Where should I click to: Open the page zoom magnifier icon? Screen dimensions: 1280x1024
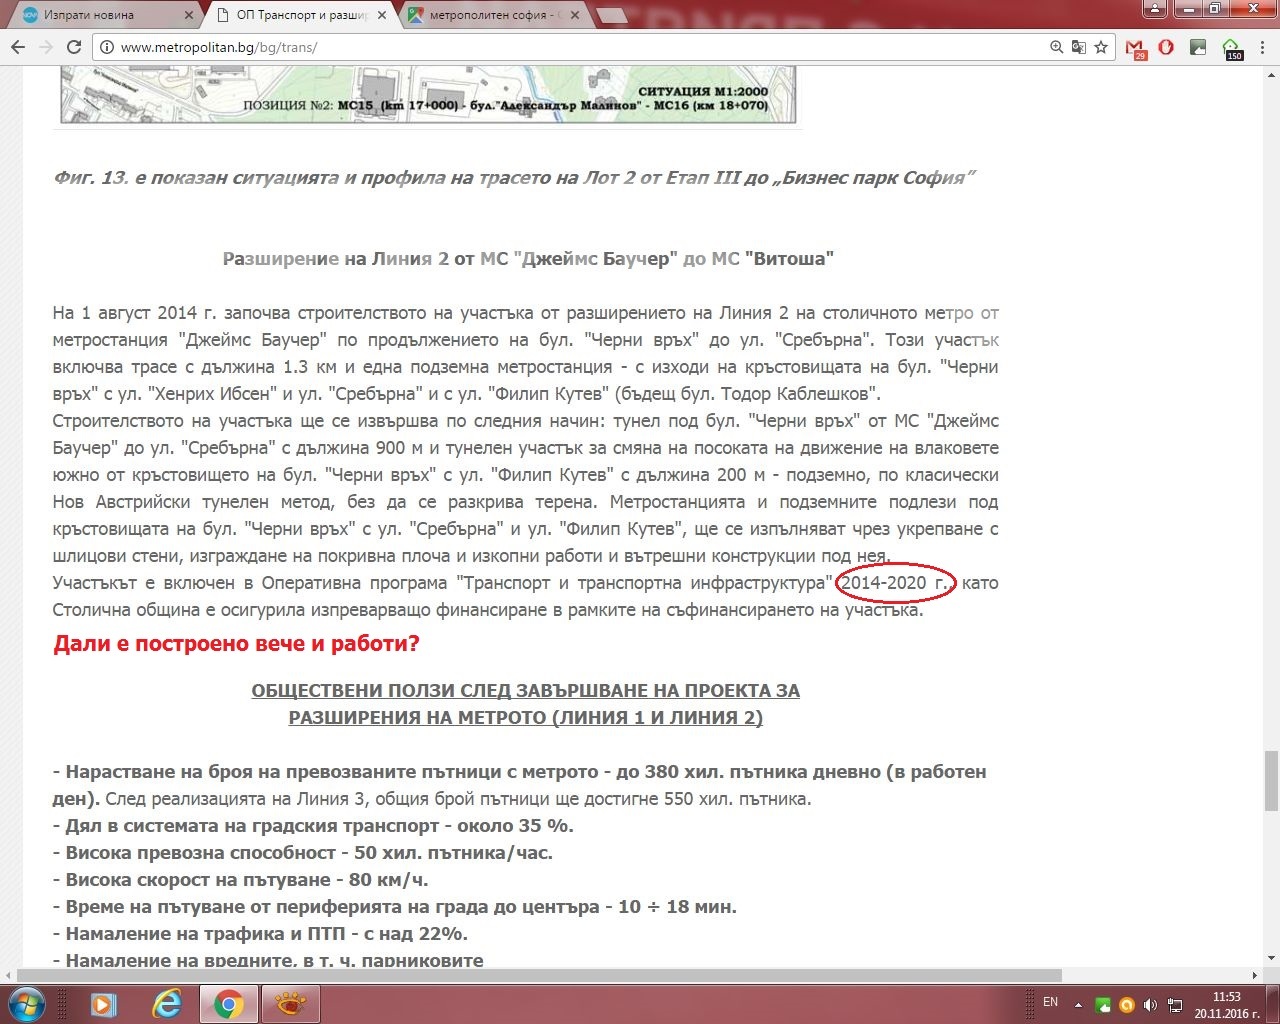(1057, 47)
